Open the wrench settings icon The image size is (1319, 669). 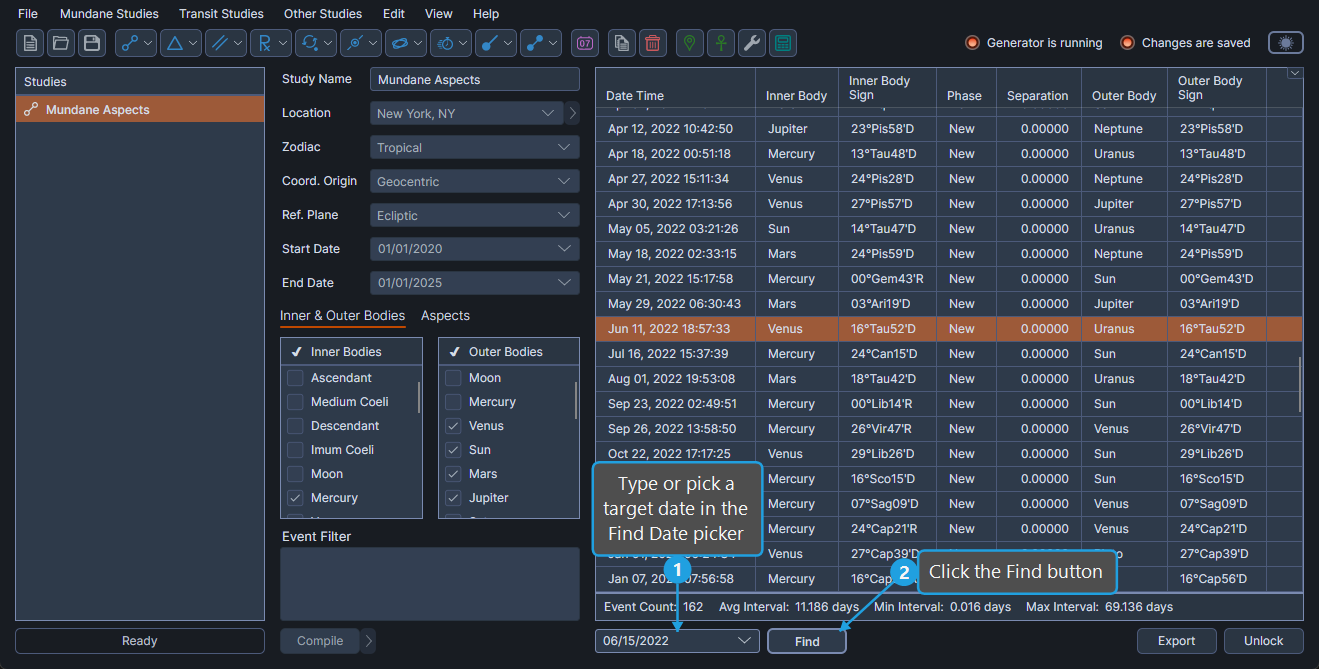pyautogui.click(x=752, y=43)
